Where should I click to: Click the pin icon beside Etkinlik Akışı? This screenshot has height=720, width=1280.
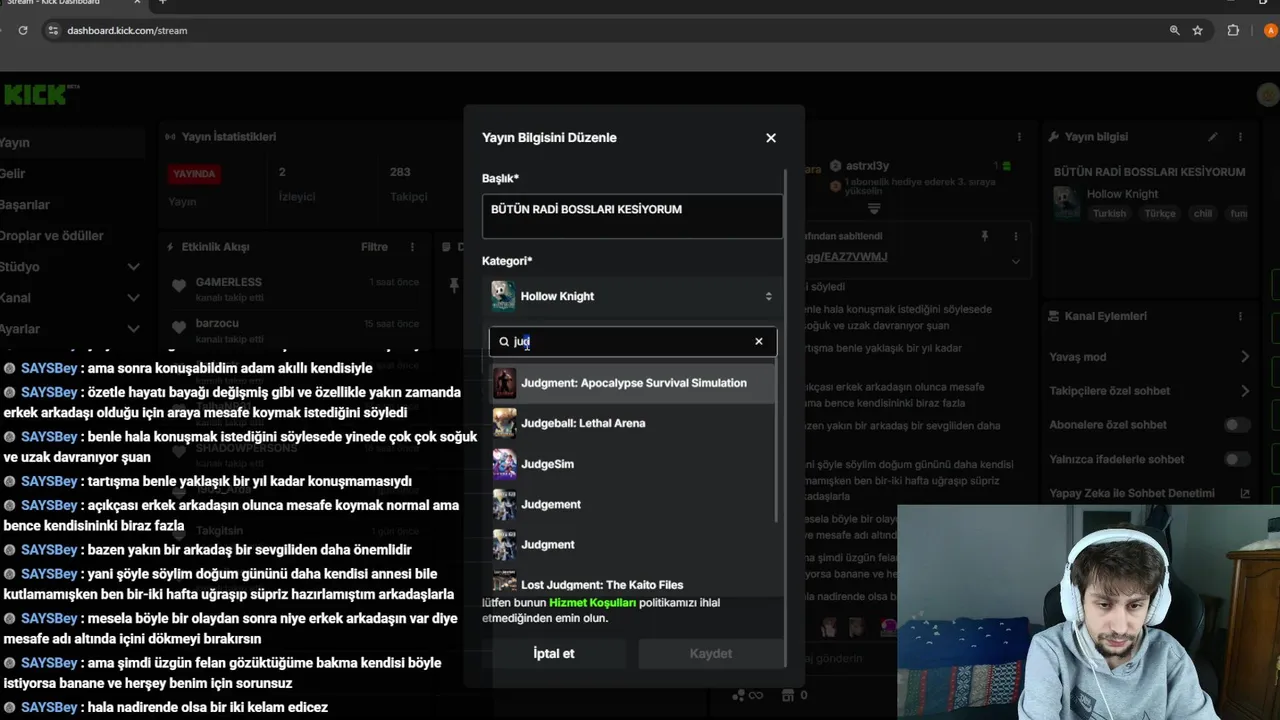click(x=454, y=285)
